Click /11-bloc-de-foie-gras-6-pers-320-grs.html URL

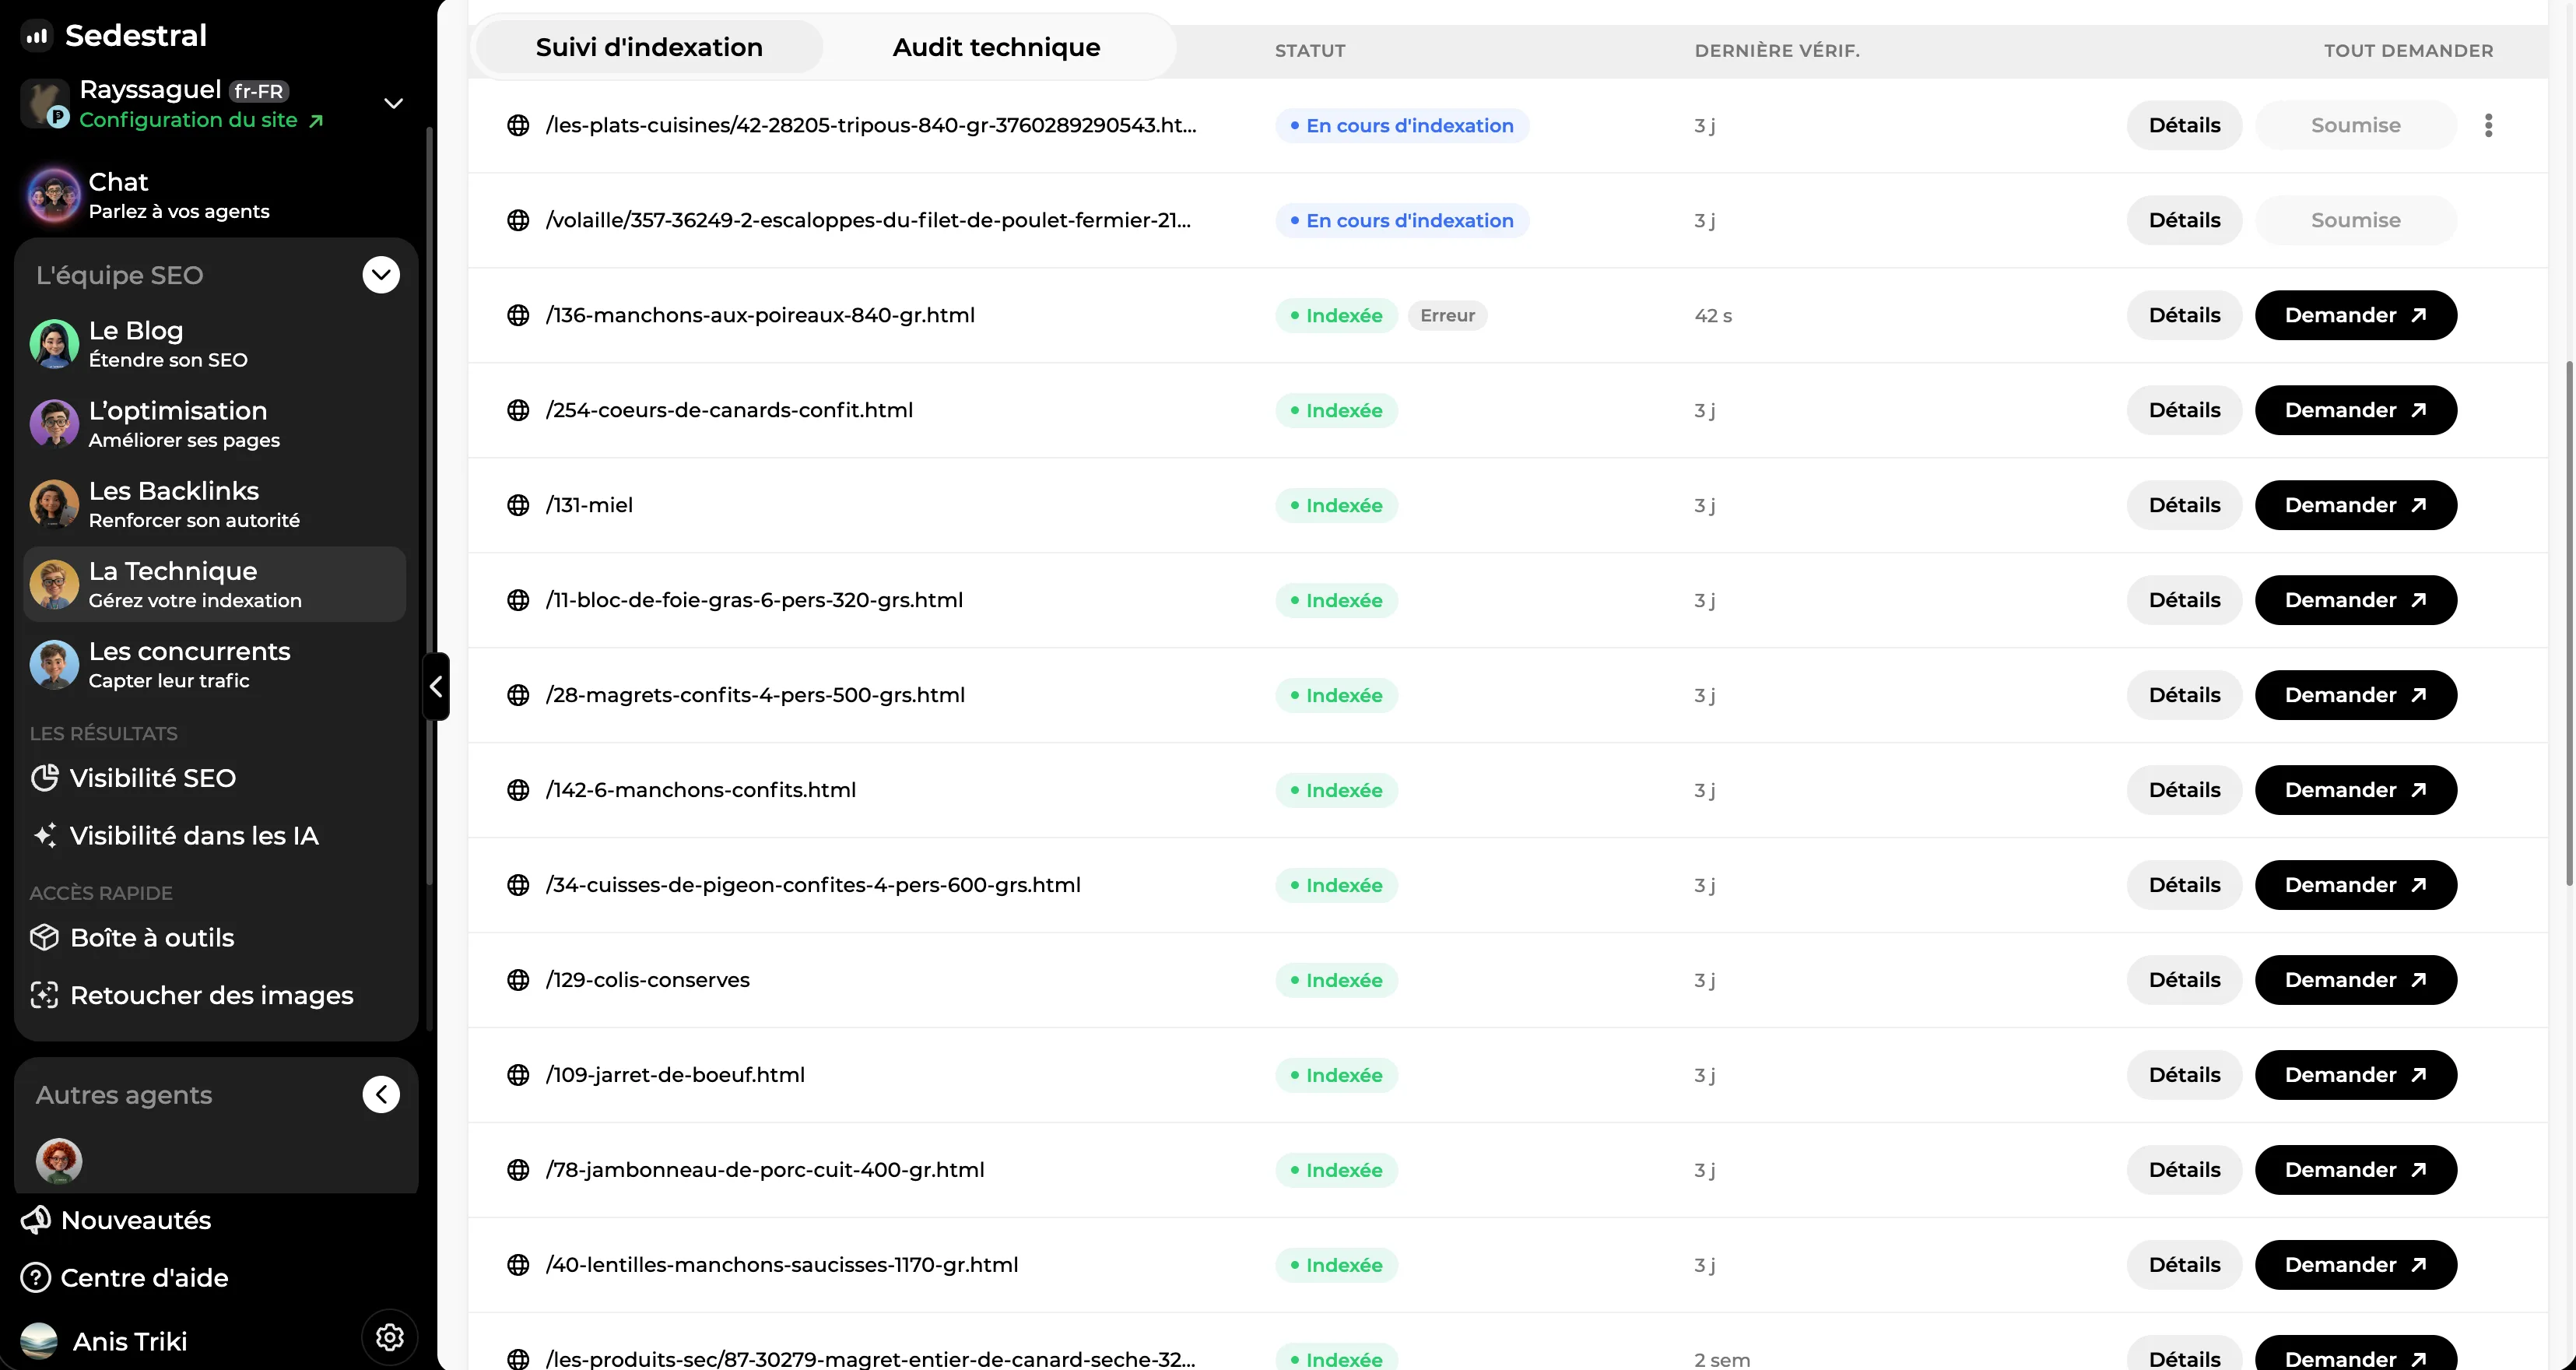[x=754, y=600]
